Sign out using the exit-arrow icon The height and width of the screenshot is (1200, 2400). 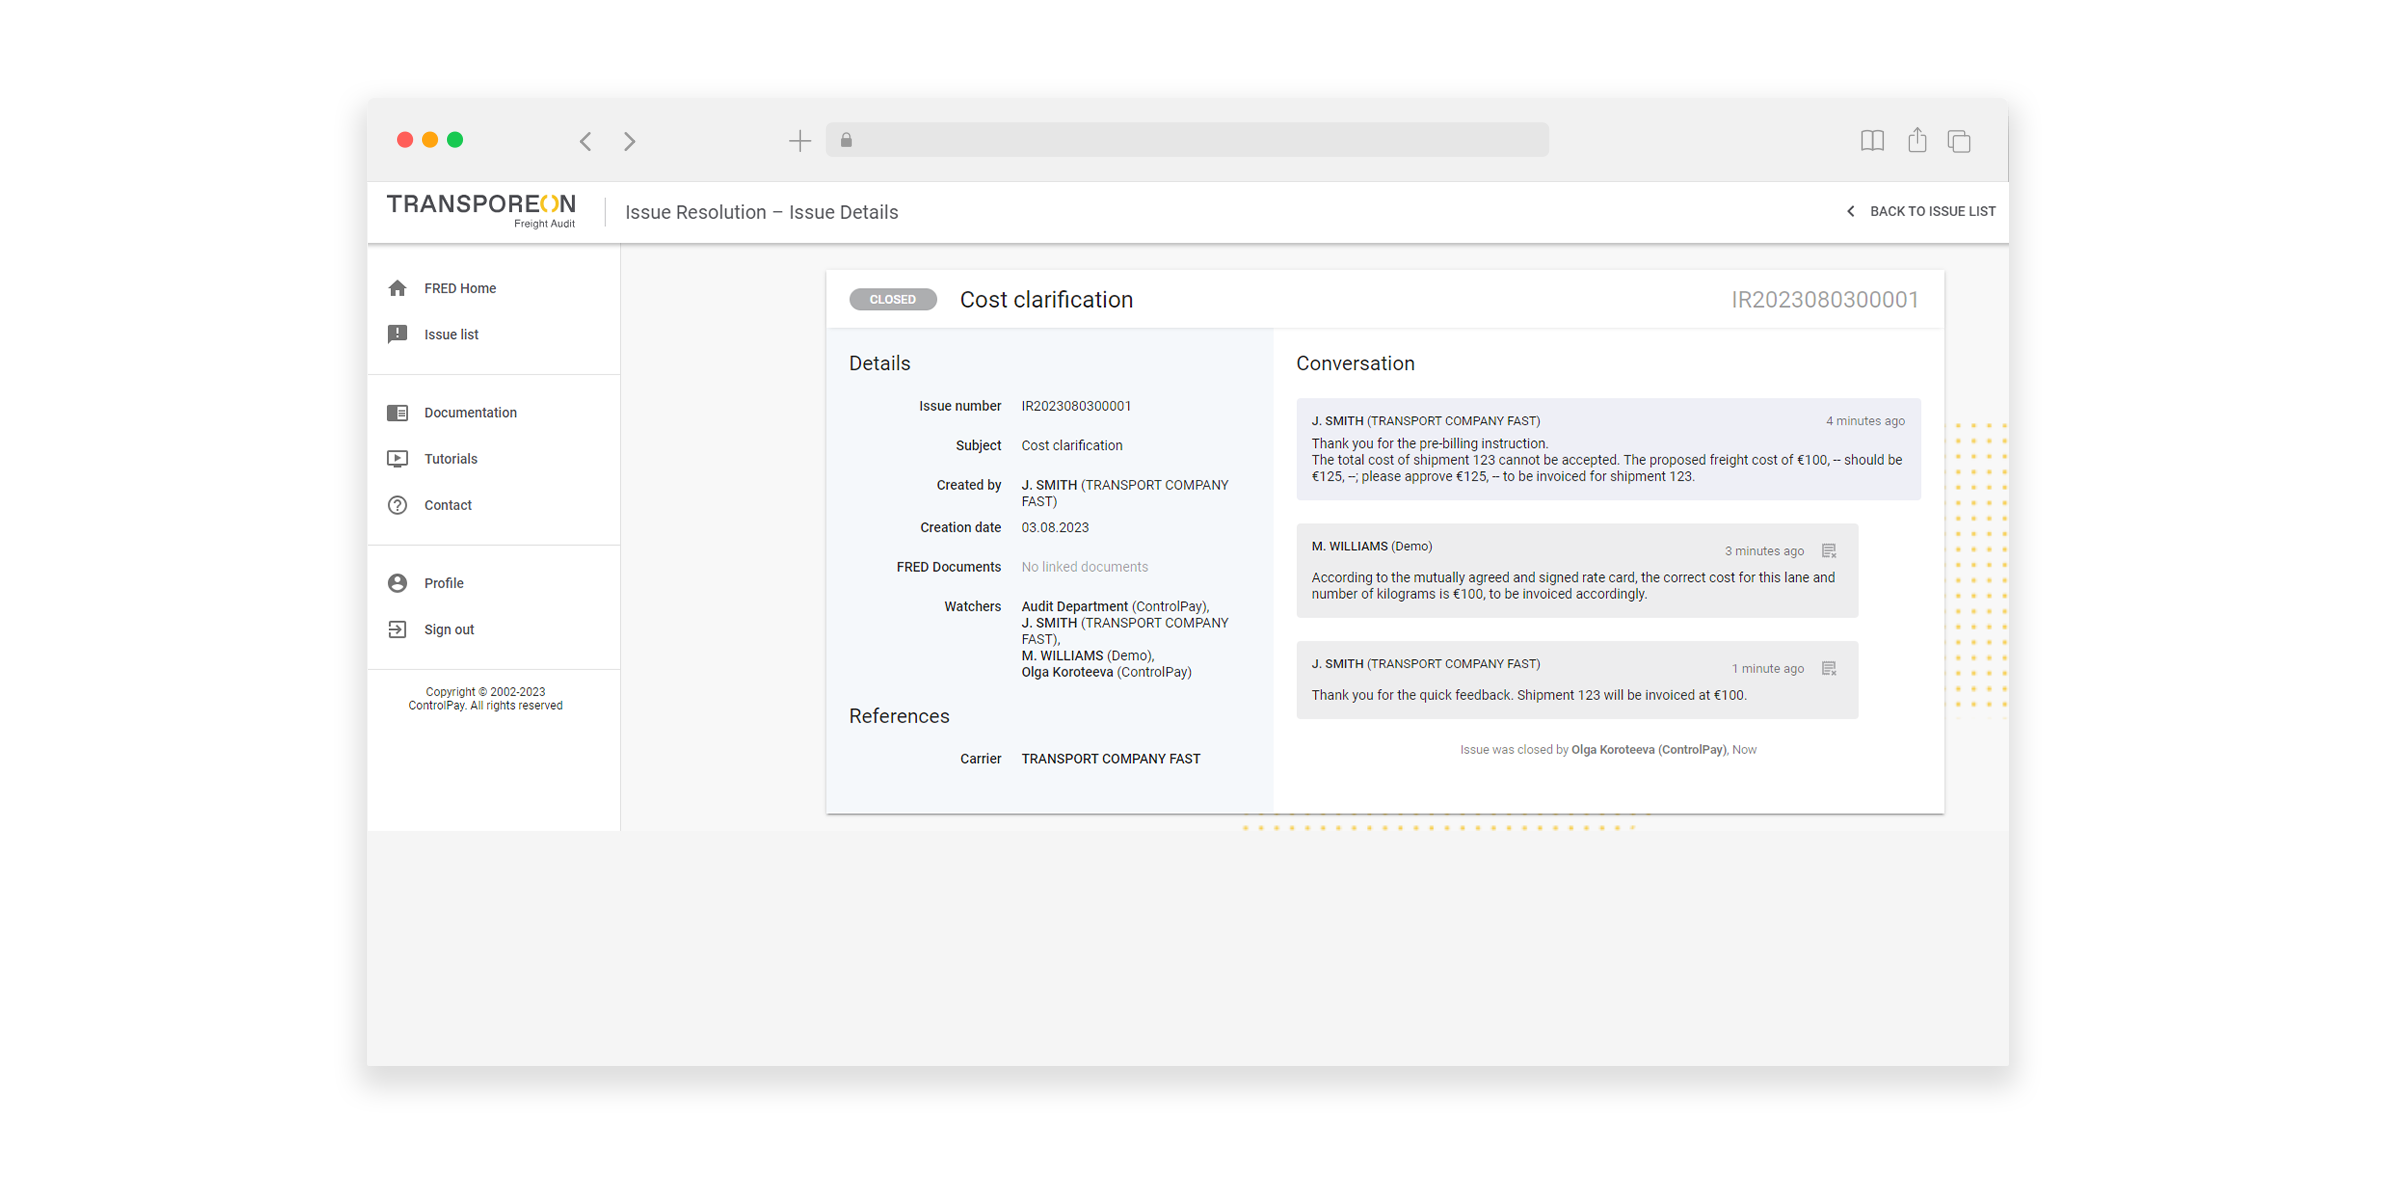(398, 629)
